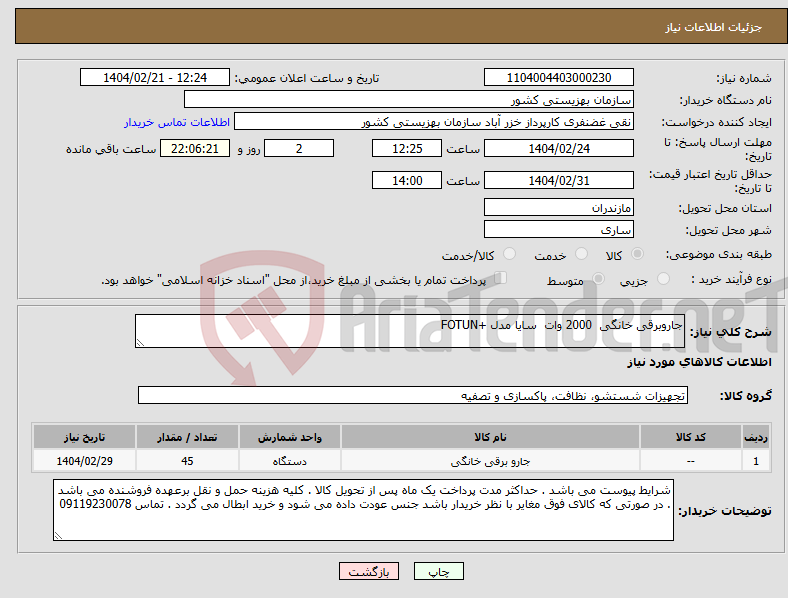Click the ردیف column header
788x598 pixels.
[x=756, y=437]
